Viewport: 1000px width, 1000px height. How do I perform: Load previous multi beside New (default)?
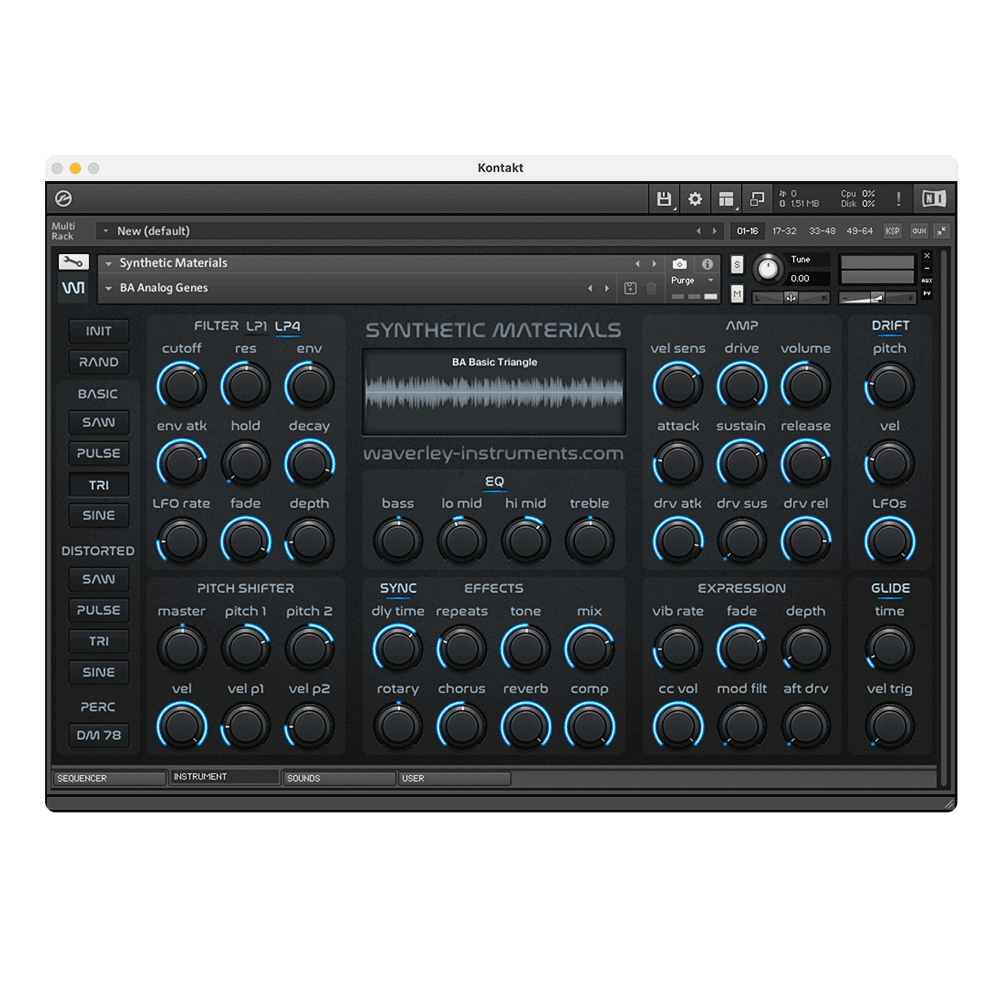point(698,231)
